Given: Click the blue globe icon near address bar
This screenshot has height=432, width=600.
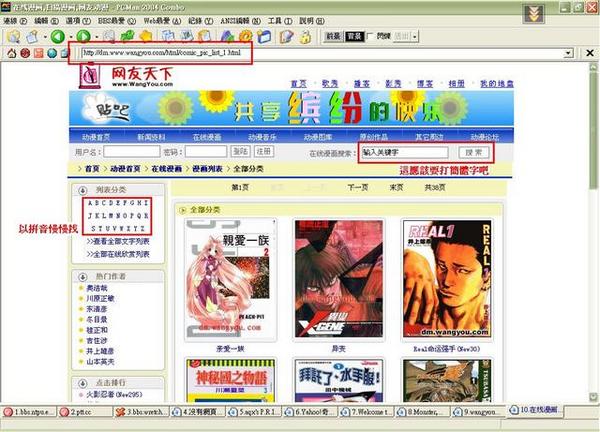Looking at the screenshot, I should pyautogui.click(x=52, y=53).
